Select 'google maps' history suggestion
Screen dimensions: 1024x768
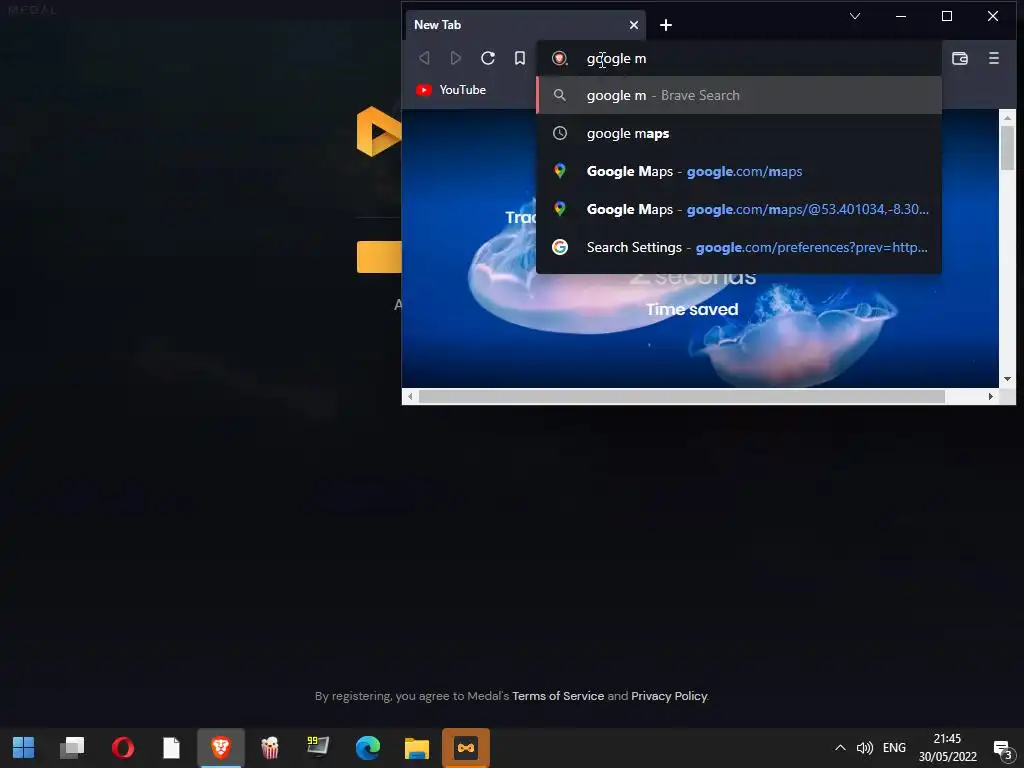click(x=739, y=133)
